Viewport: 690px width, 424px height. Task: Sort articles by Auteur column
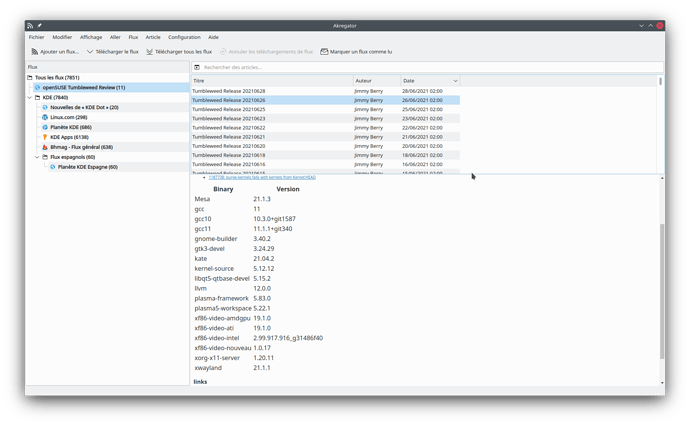[x=377, y=81]
